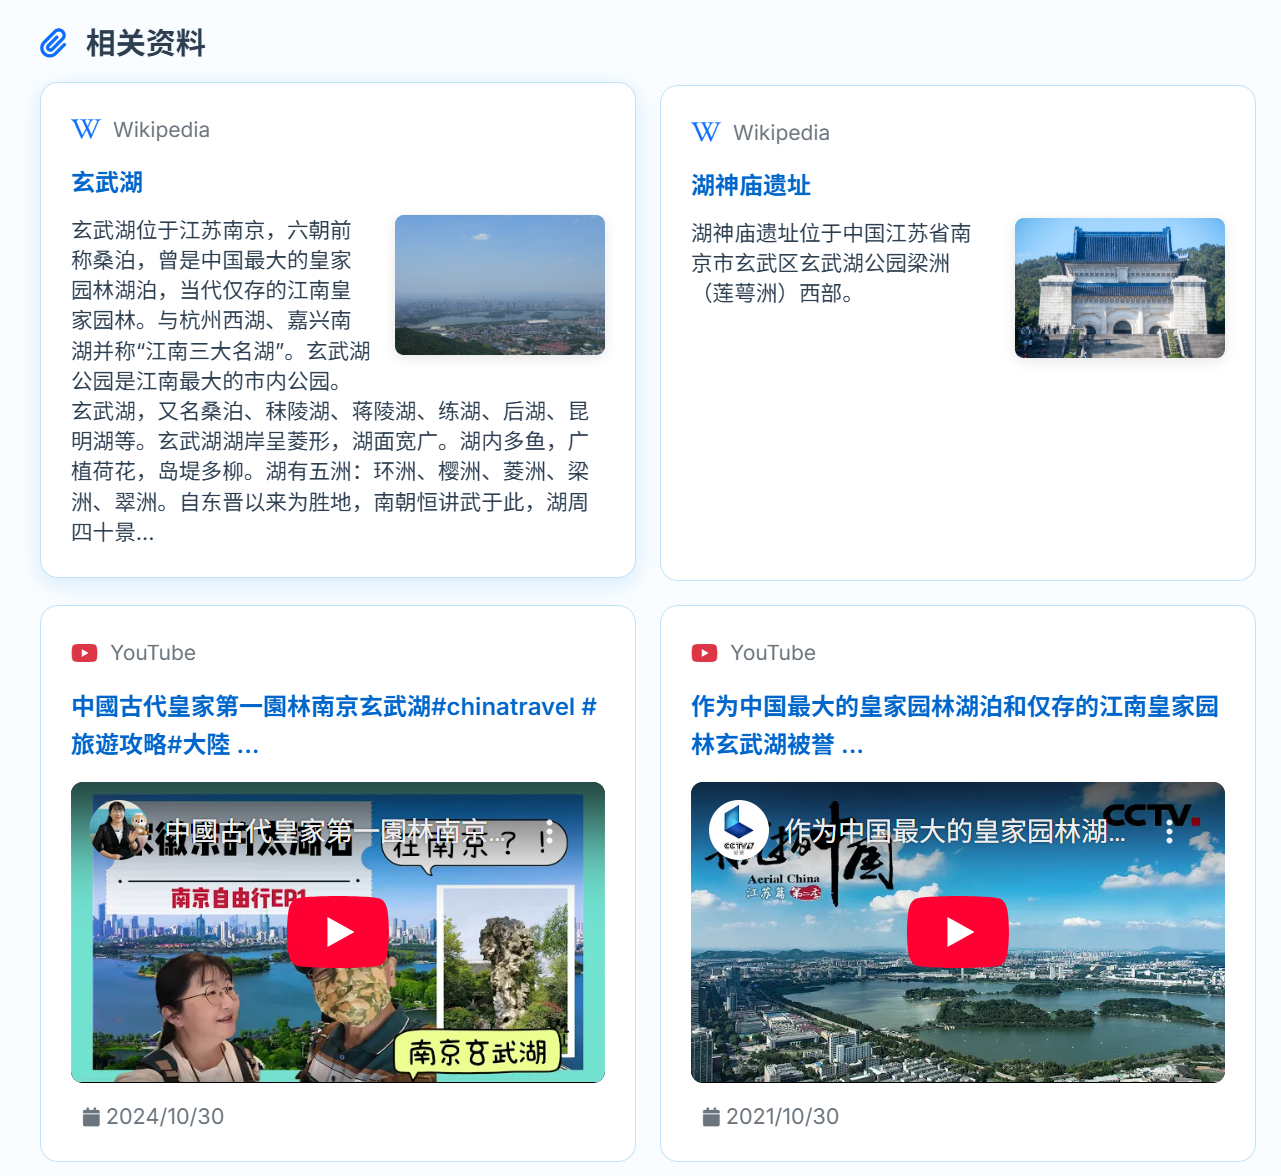Open the 玄武湖 Wikipedia article link

pos(107,182)
